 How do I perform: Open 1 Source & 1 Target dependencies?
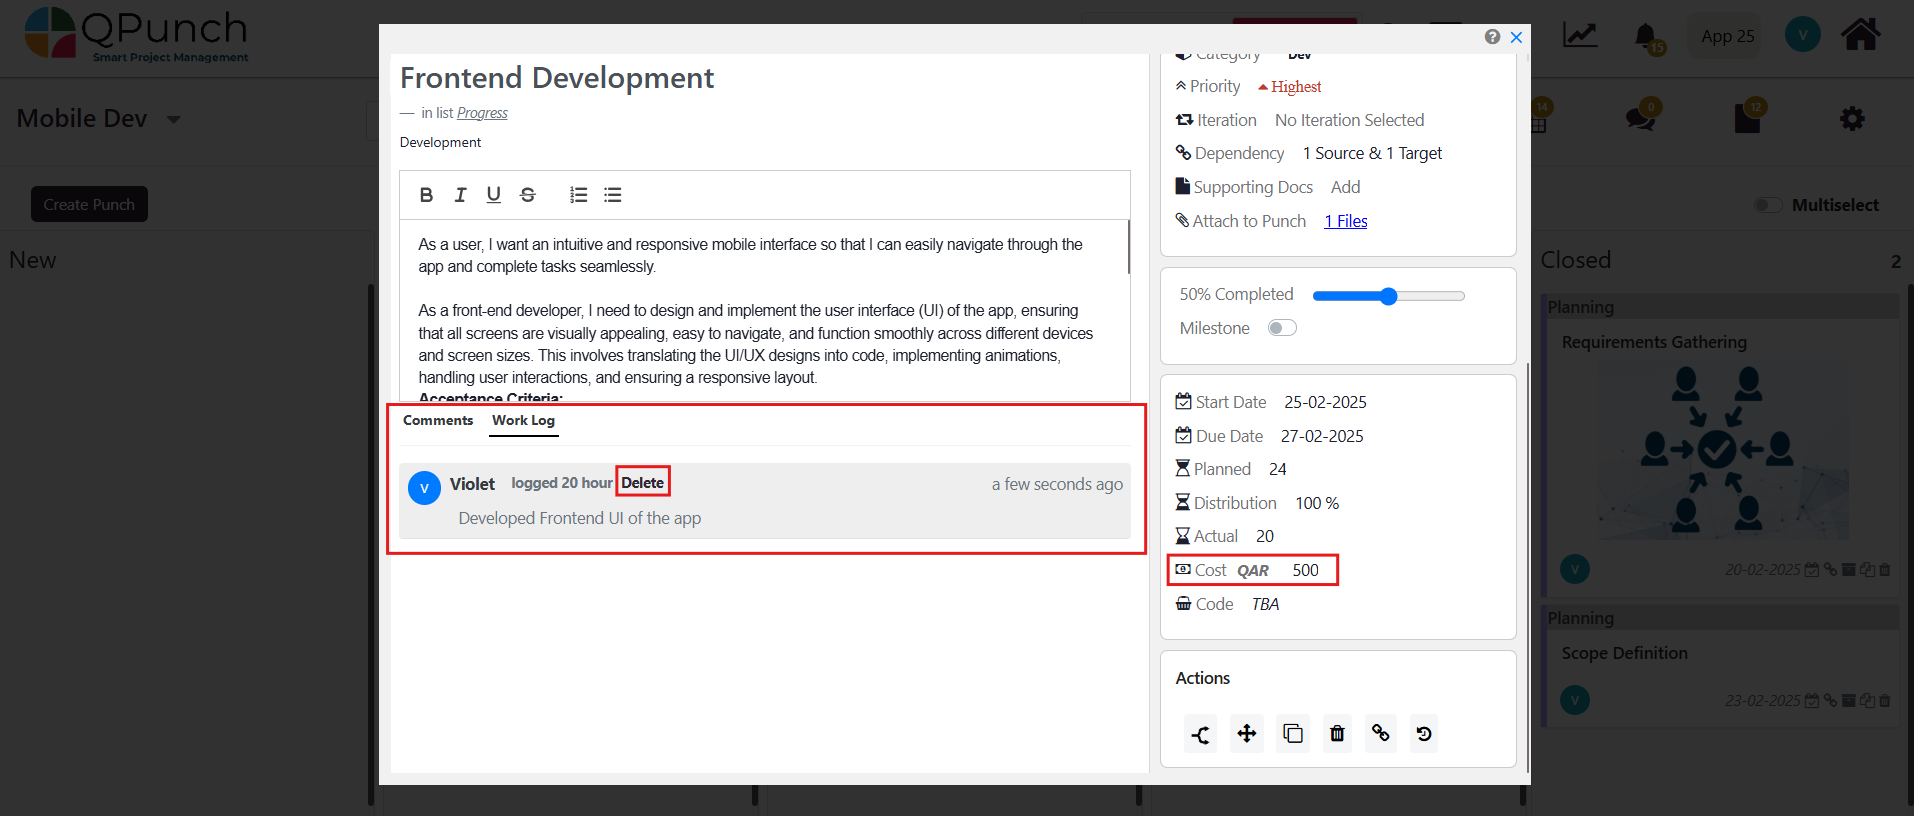1372,153
